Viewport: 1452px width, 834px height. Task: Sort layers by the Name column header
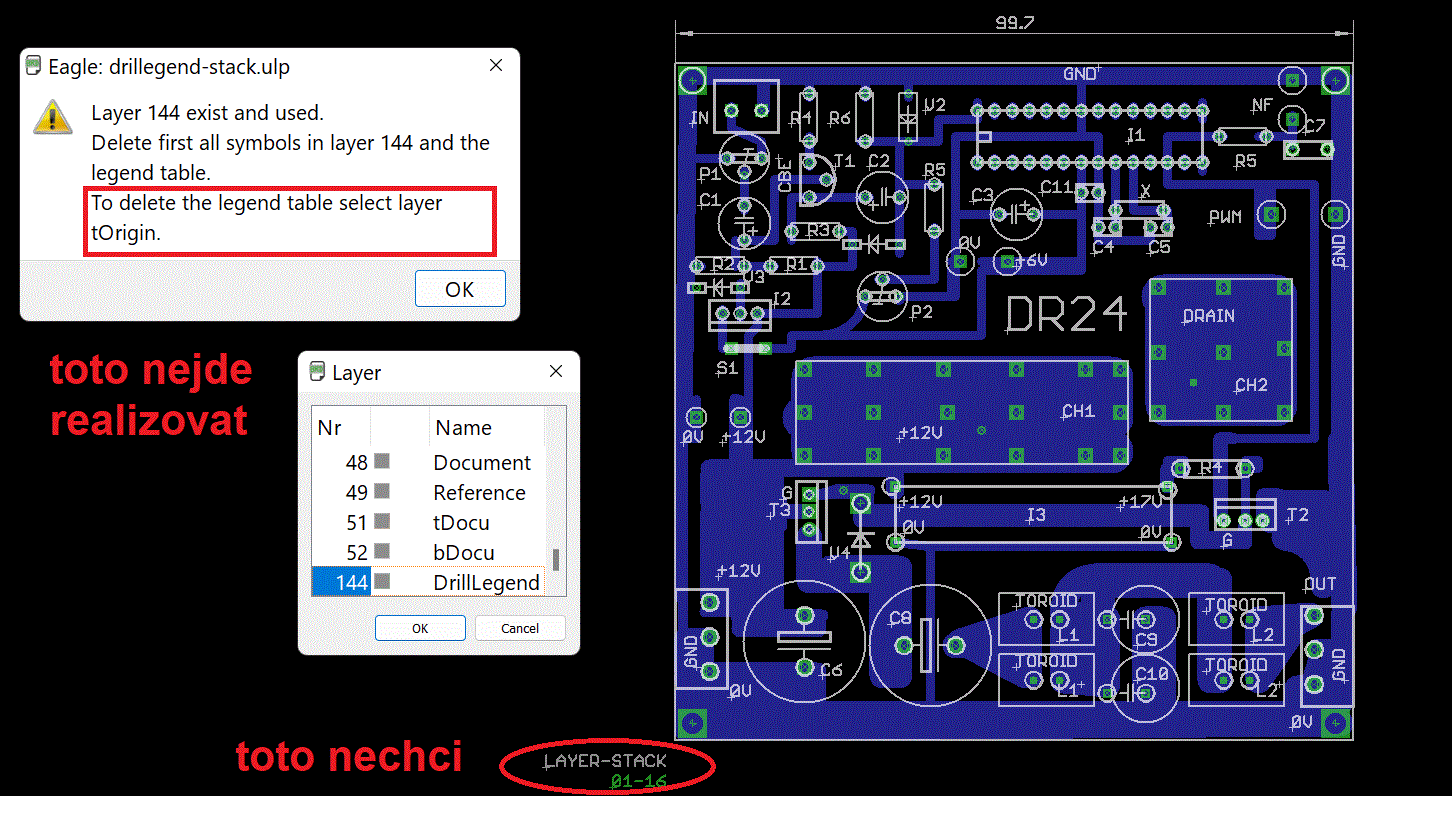click(463, 428)
